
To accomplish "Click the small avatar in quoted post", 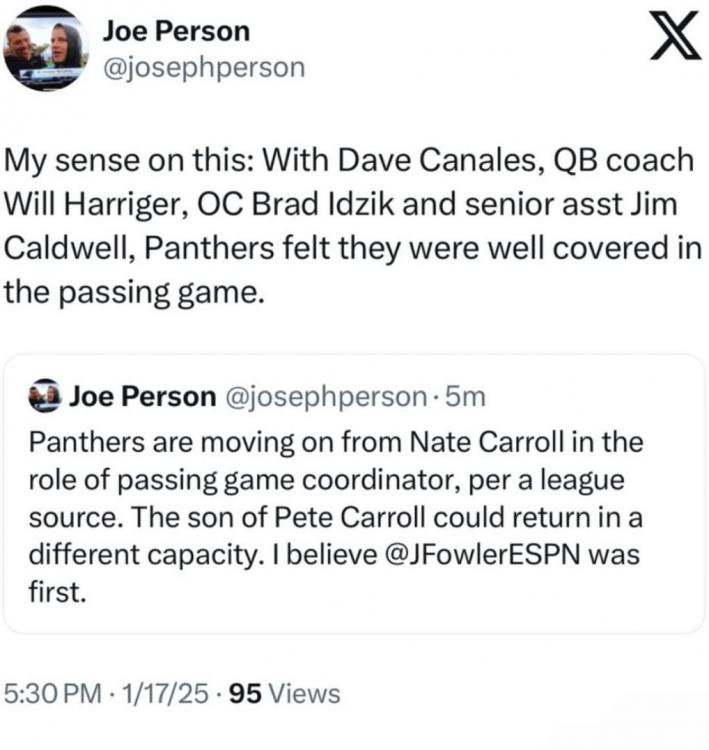I will [44, 396].
